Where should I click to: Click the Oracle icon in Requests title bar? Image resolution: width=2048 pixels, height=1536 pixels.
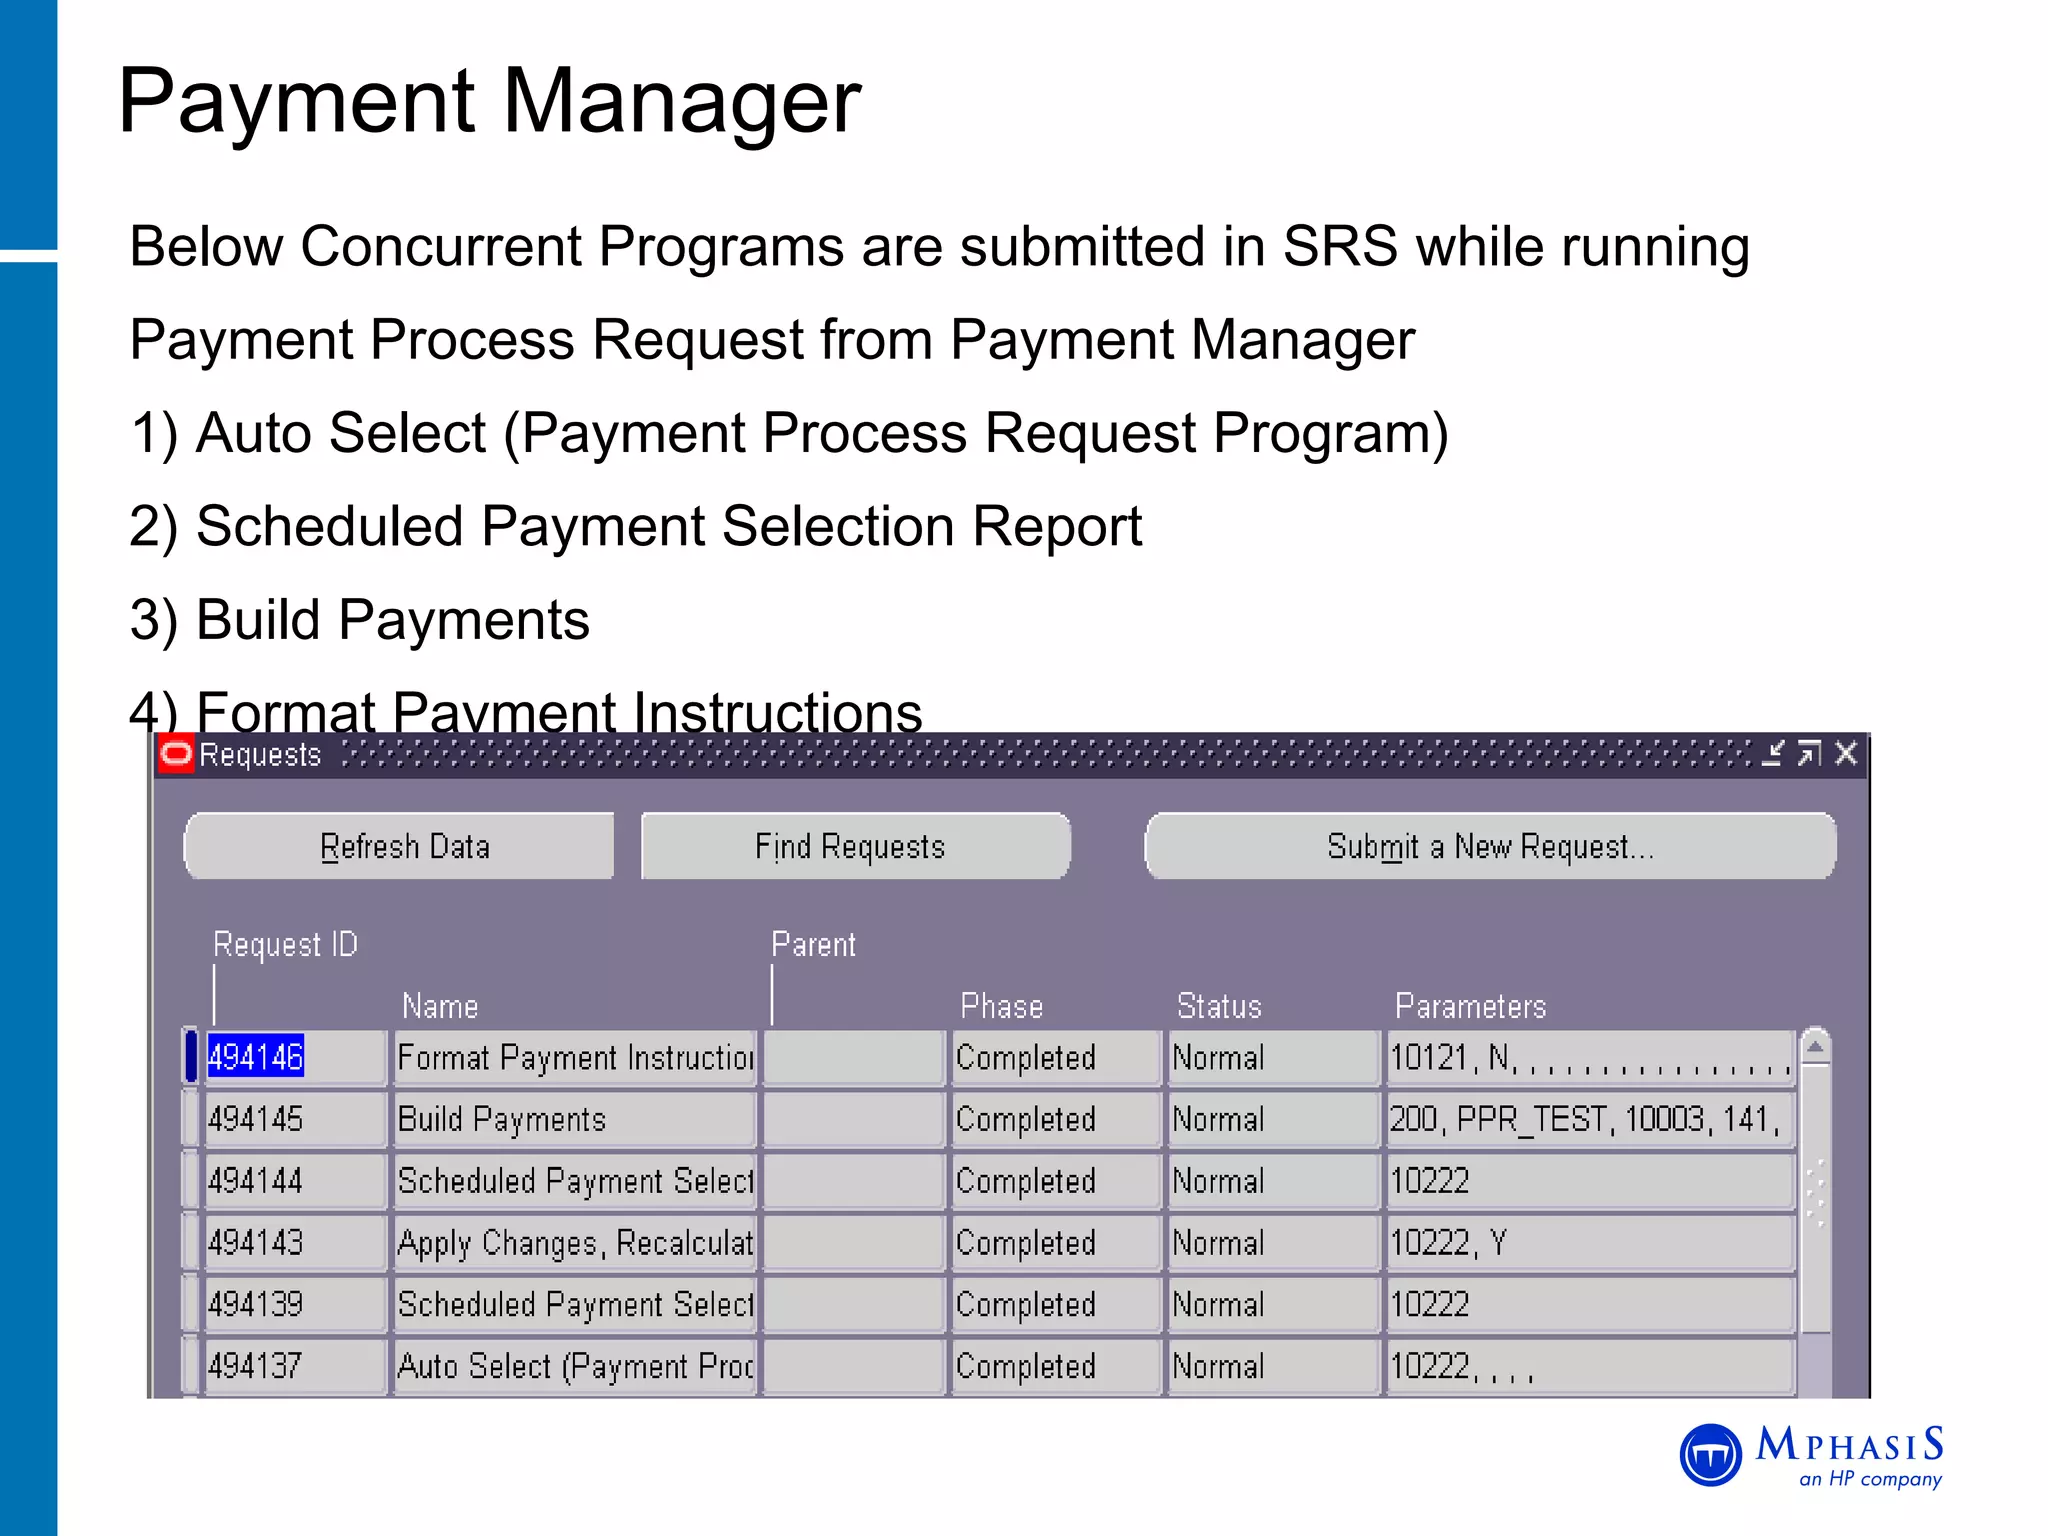pos(176,753)
